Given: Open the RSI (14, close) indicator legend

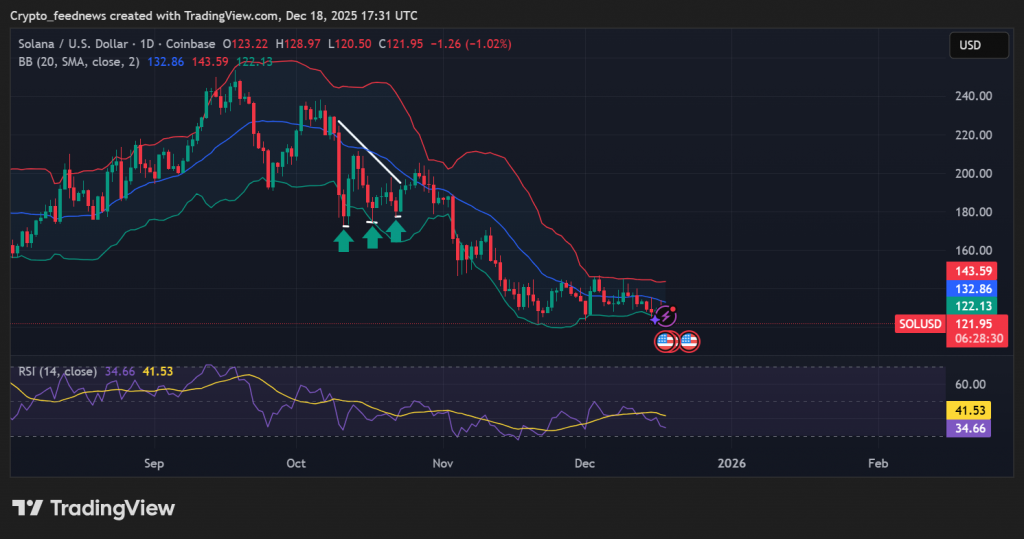Looking at the screenshot, I should click(x=57, y=371).
